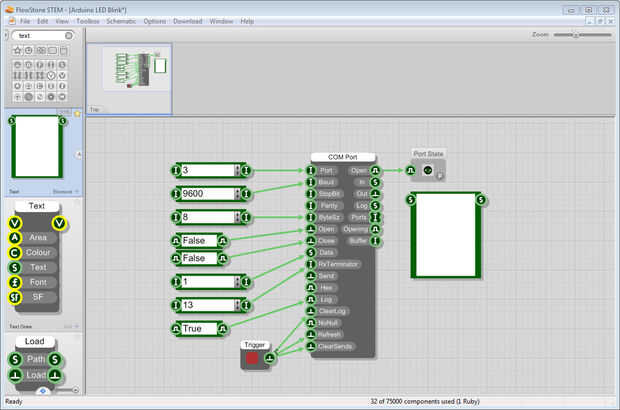Click the Load component's Path input connector
This screenshot has height=410, width=620.
[15, 359]
